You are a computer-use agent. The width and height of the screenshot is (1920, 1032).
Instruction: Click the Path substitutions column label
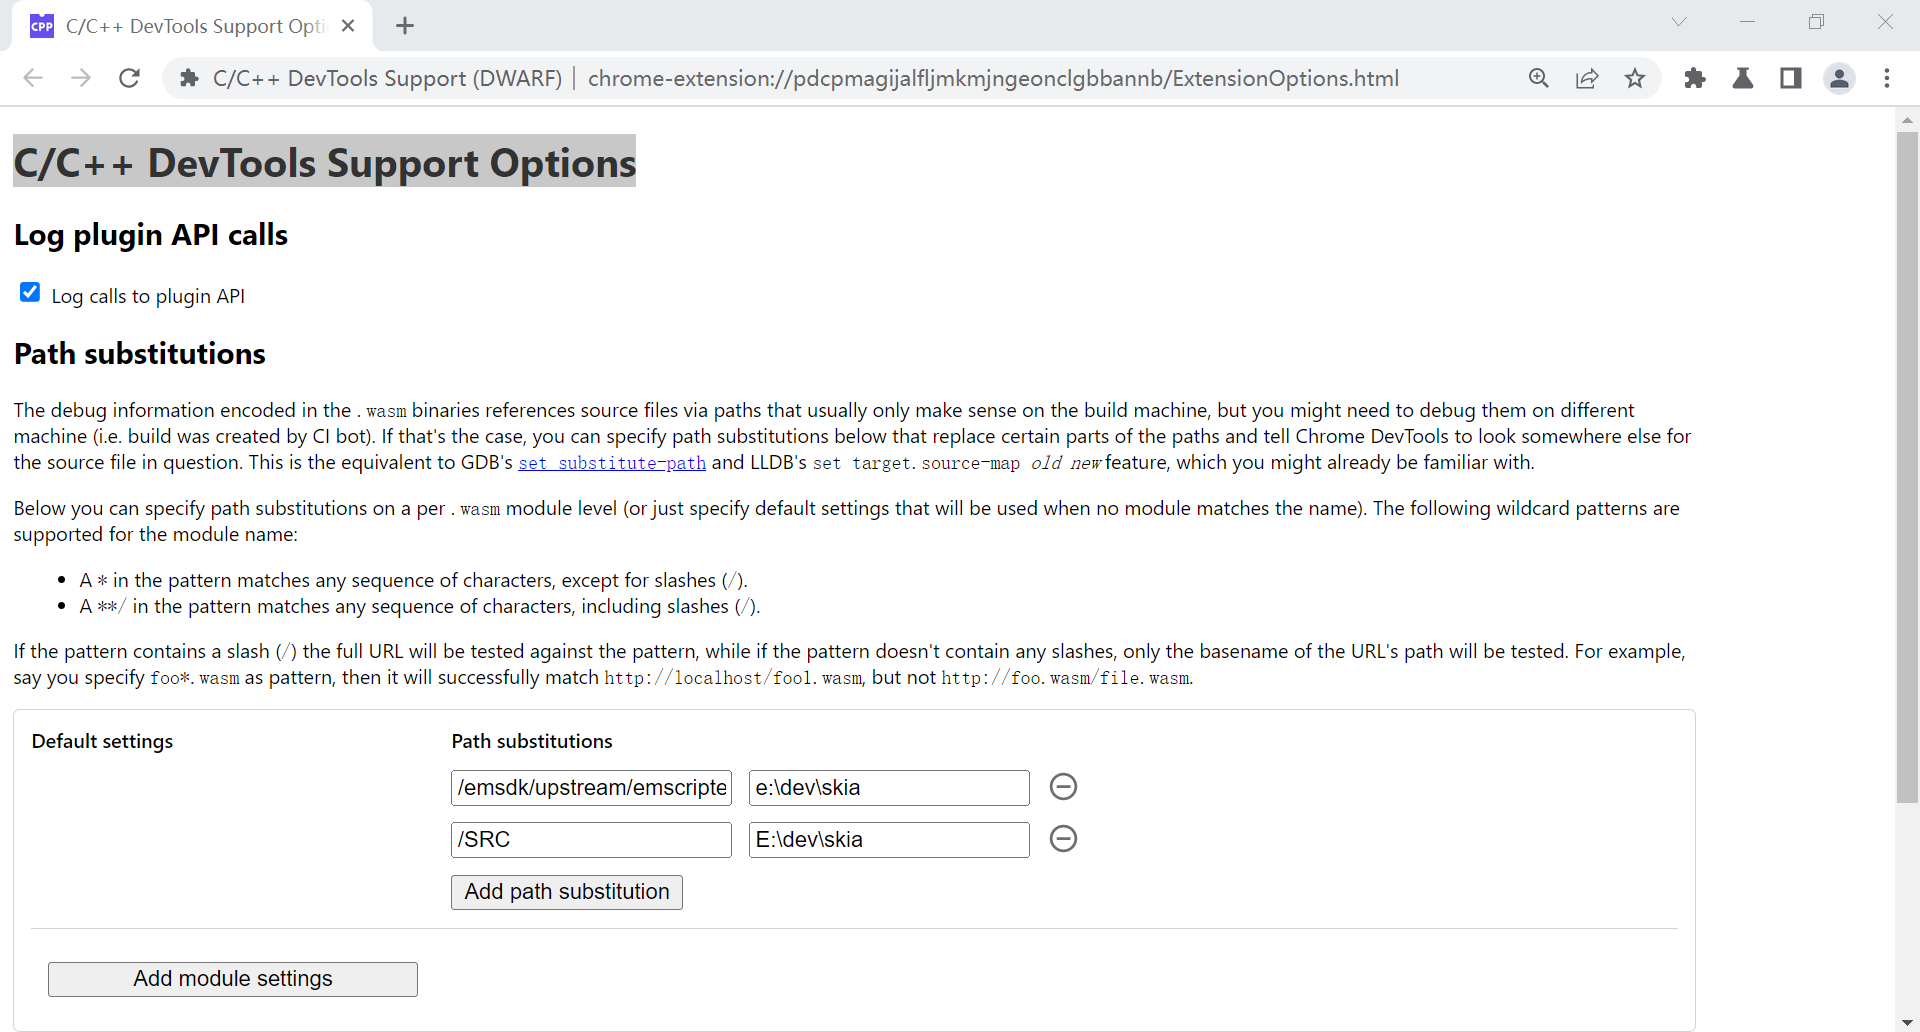coord(532,741)
